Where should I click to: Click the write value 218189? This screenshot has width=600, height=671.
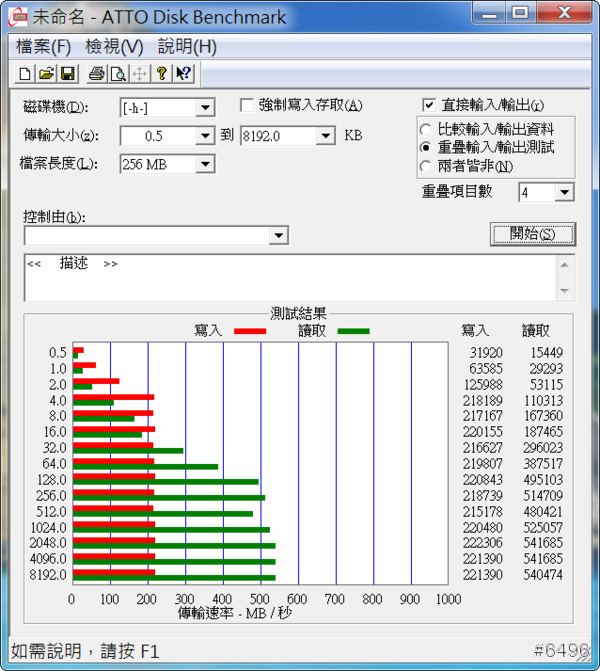click(483, 401)
